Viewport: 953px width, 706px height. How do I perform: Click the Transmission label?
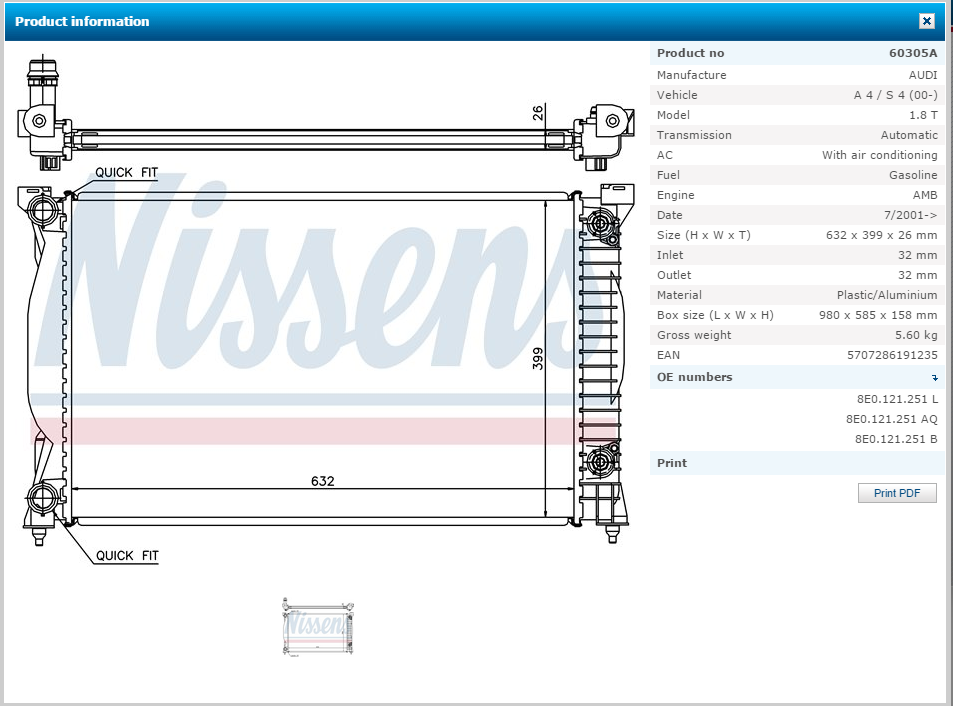coord(694,135)
